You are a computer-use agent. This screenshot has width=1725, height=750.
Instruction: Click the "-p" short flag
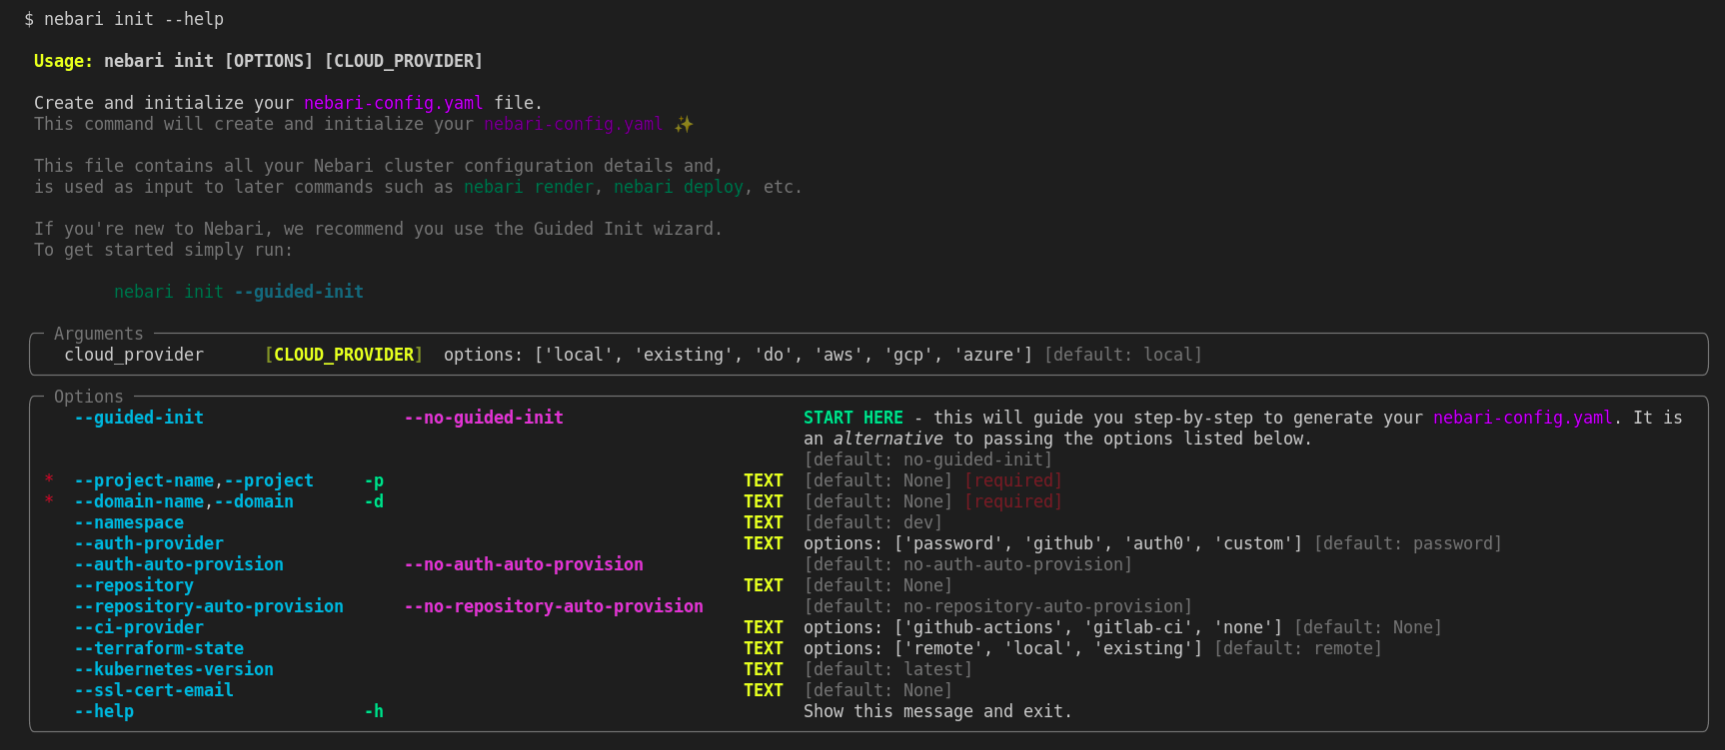click(374, 481)
